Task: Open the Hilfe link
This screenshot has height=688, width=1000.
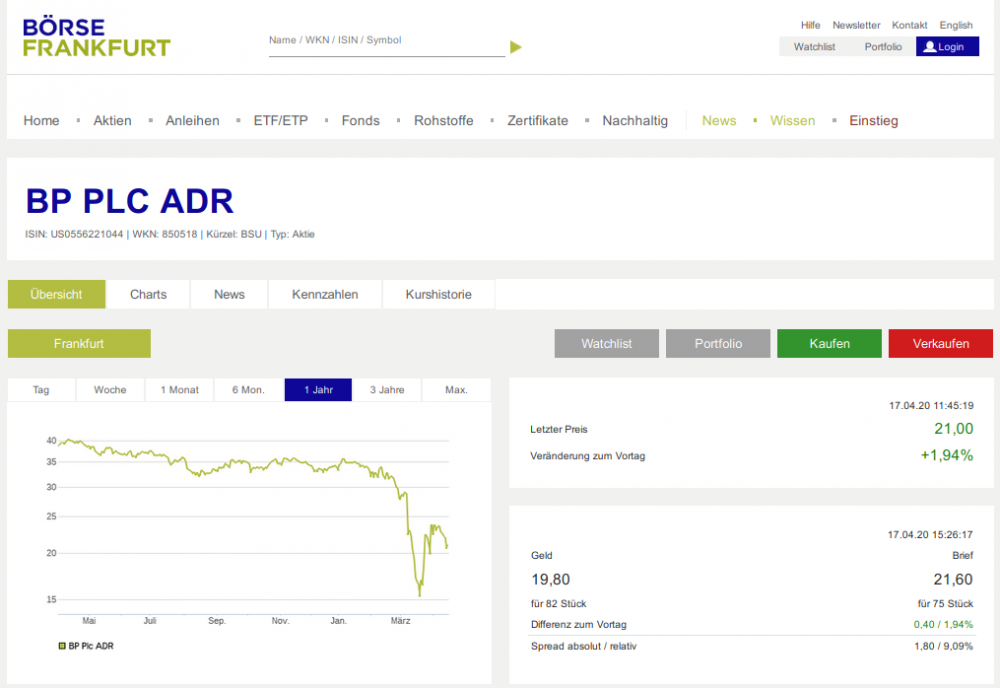Action: pos(811,25)
